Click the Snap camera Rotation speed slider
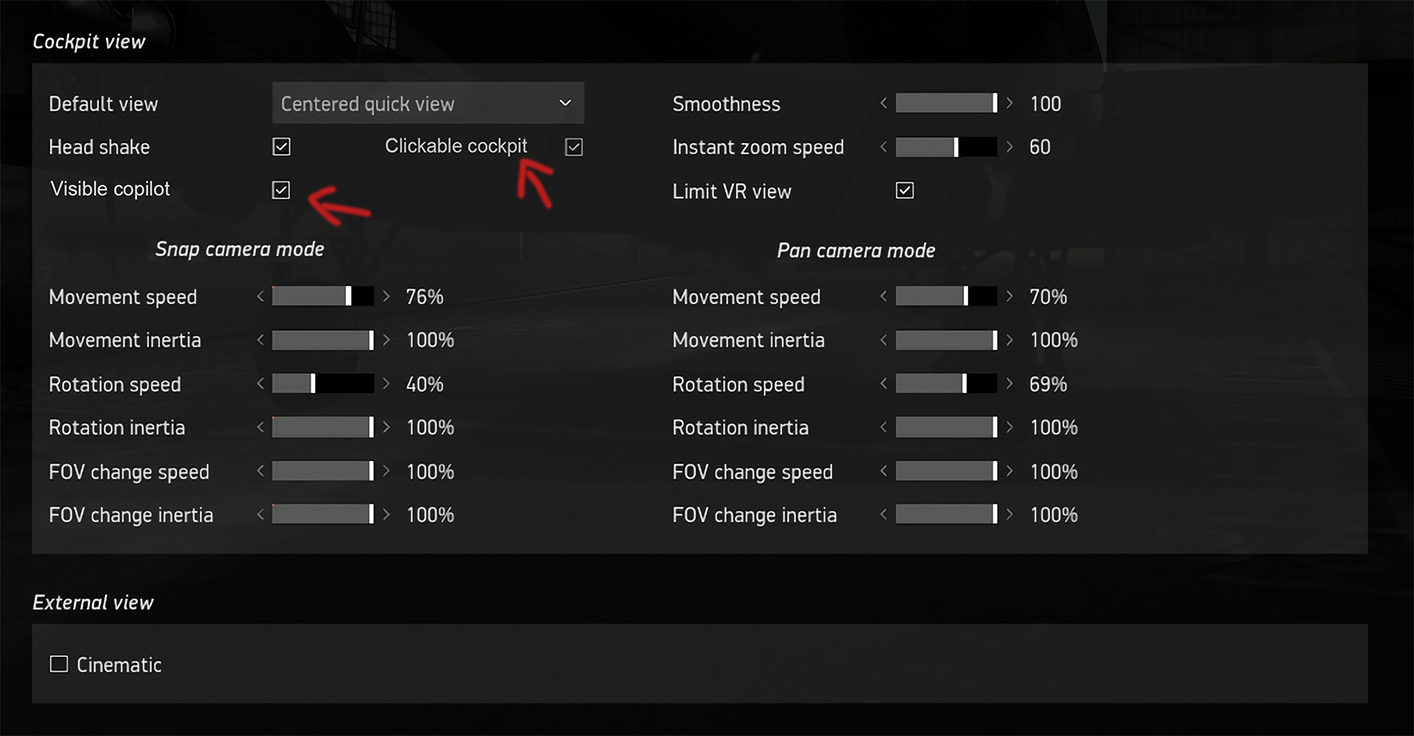1414x736 pixels. (x=323, y=384)
